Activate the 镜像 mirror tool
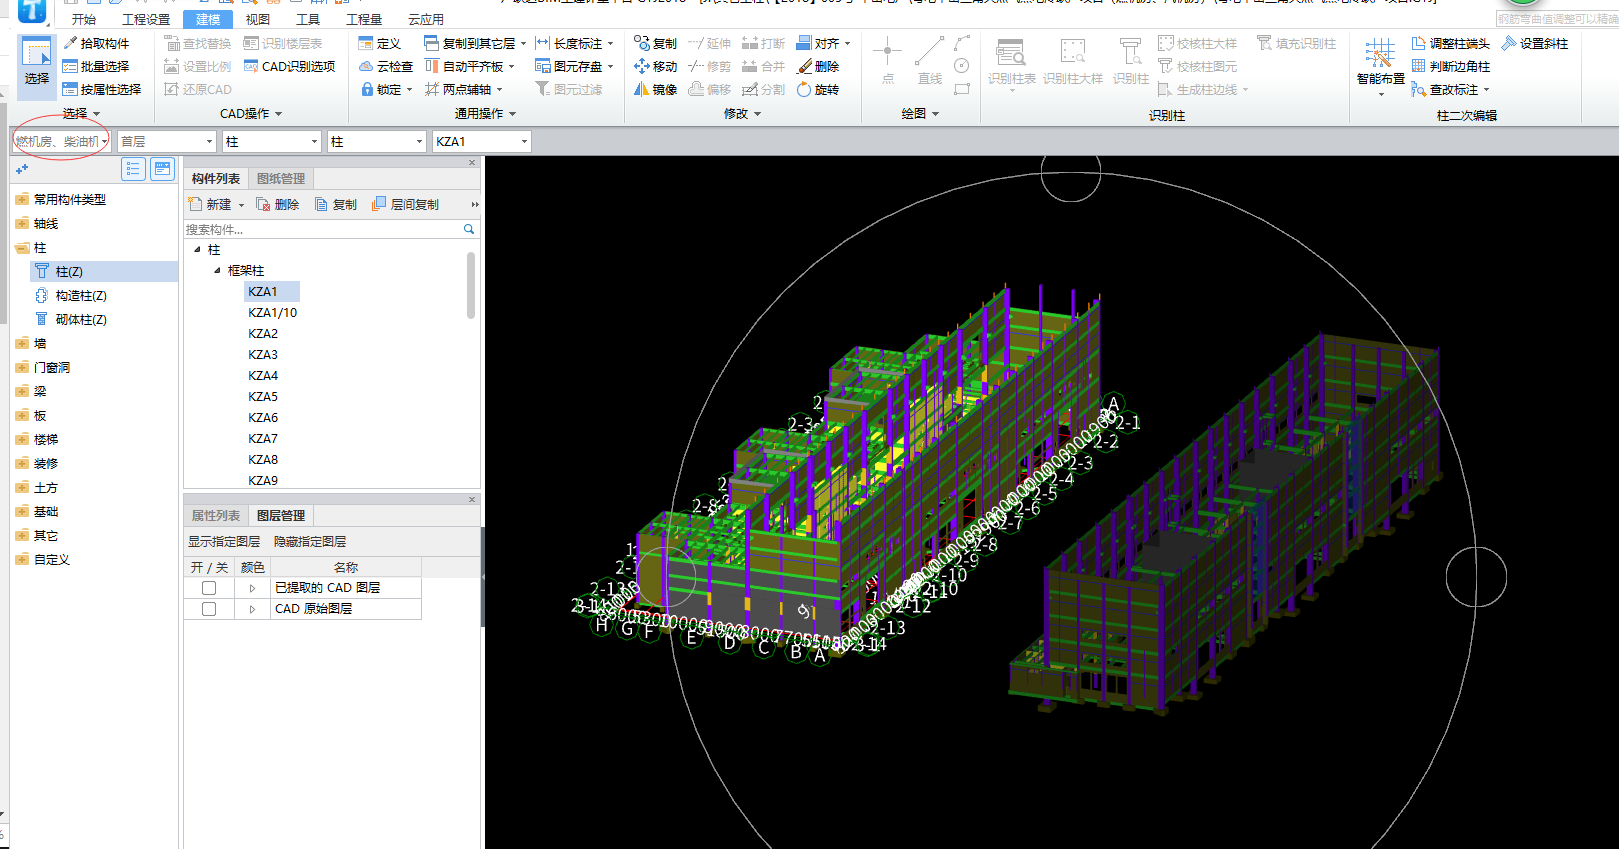The height and width of the screenshot is (849, 1619). pos(656,89)
